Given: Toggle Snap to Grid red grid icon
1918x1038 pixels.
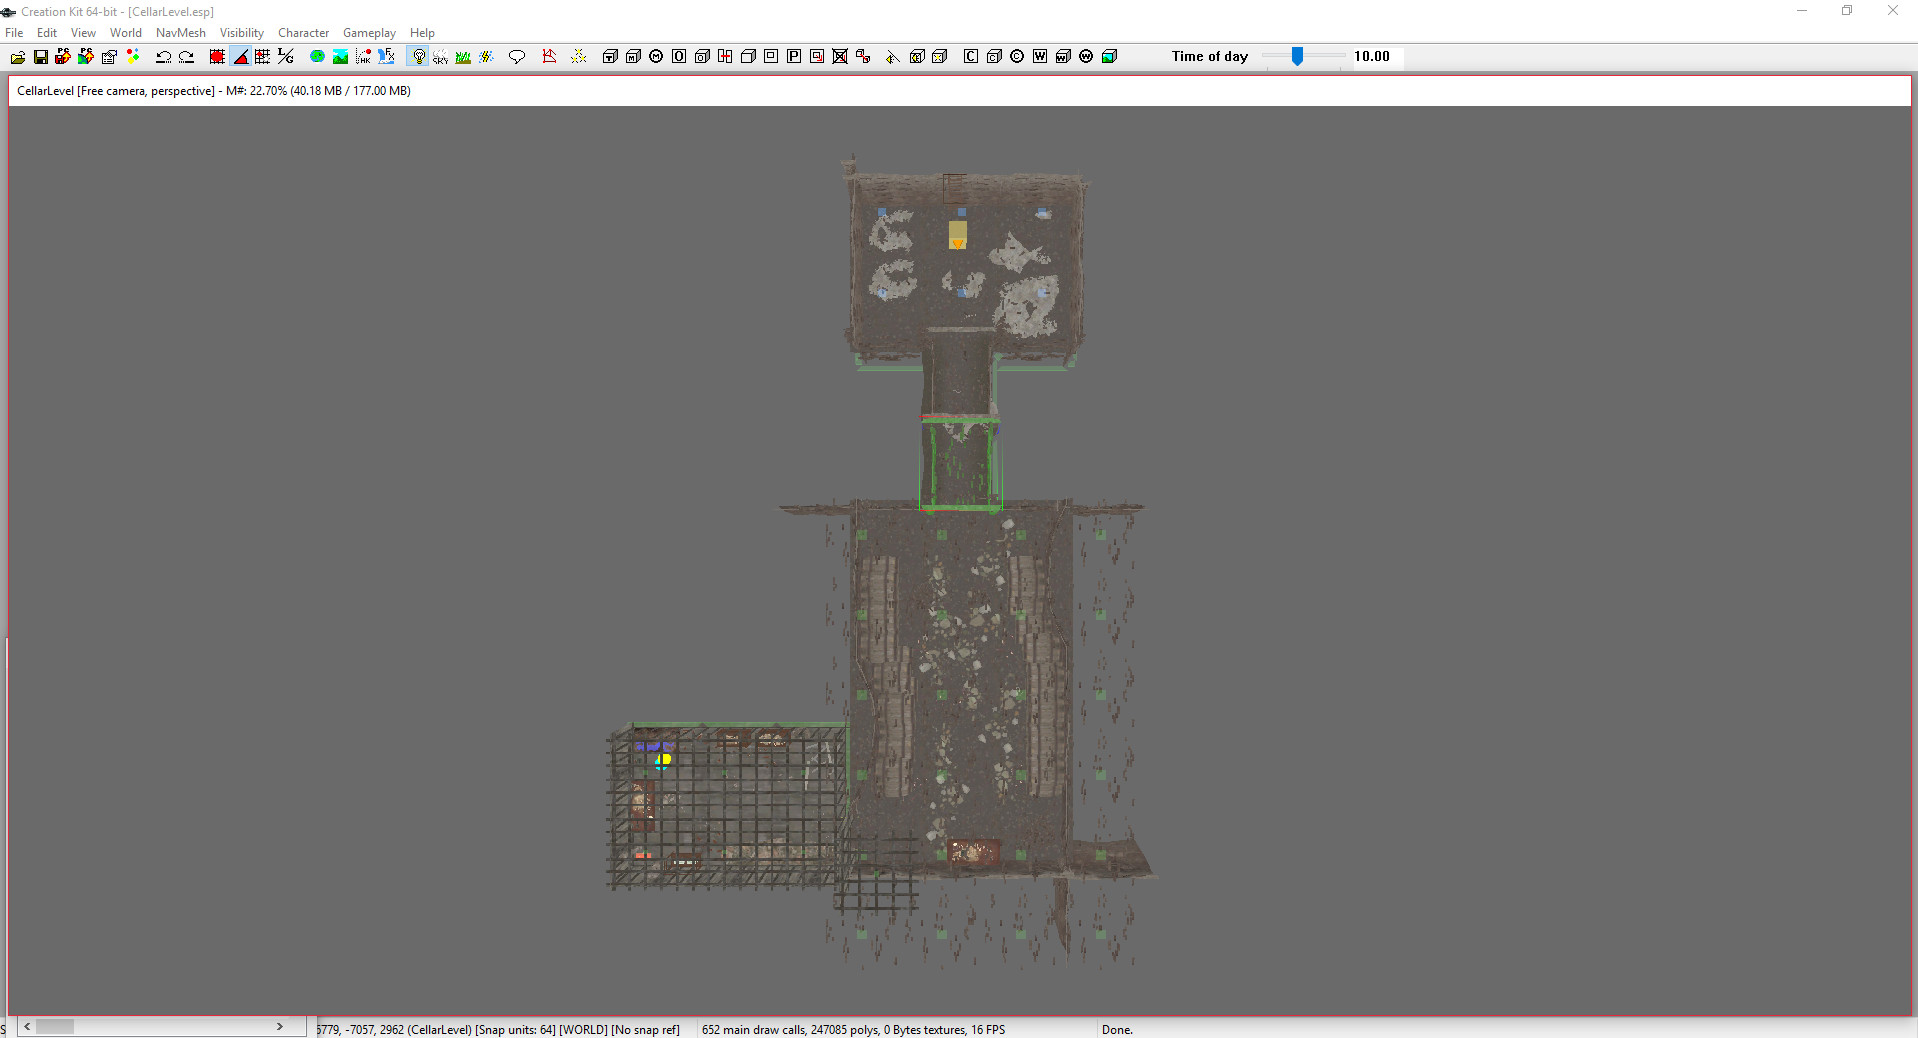Looking at the screenshot, I should pos(217,57).
